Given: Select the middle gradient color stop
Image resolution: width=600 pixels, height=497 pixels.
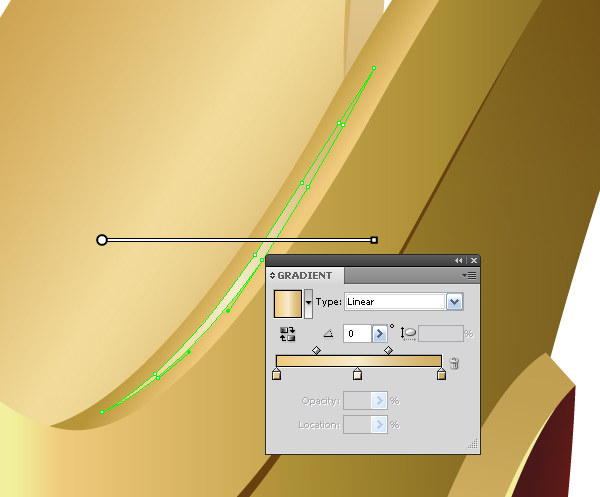Looking at the screenshot, I should [x=357, y=374].
